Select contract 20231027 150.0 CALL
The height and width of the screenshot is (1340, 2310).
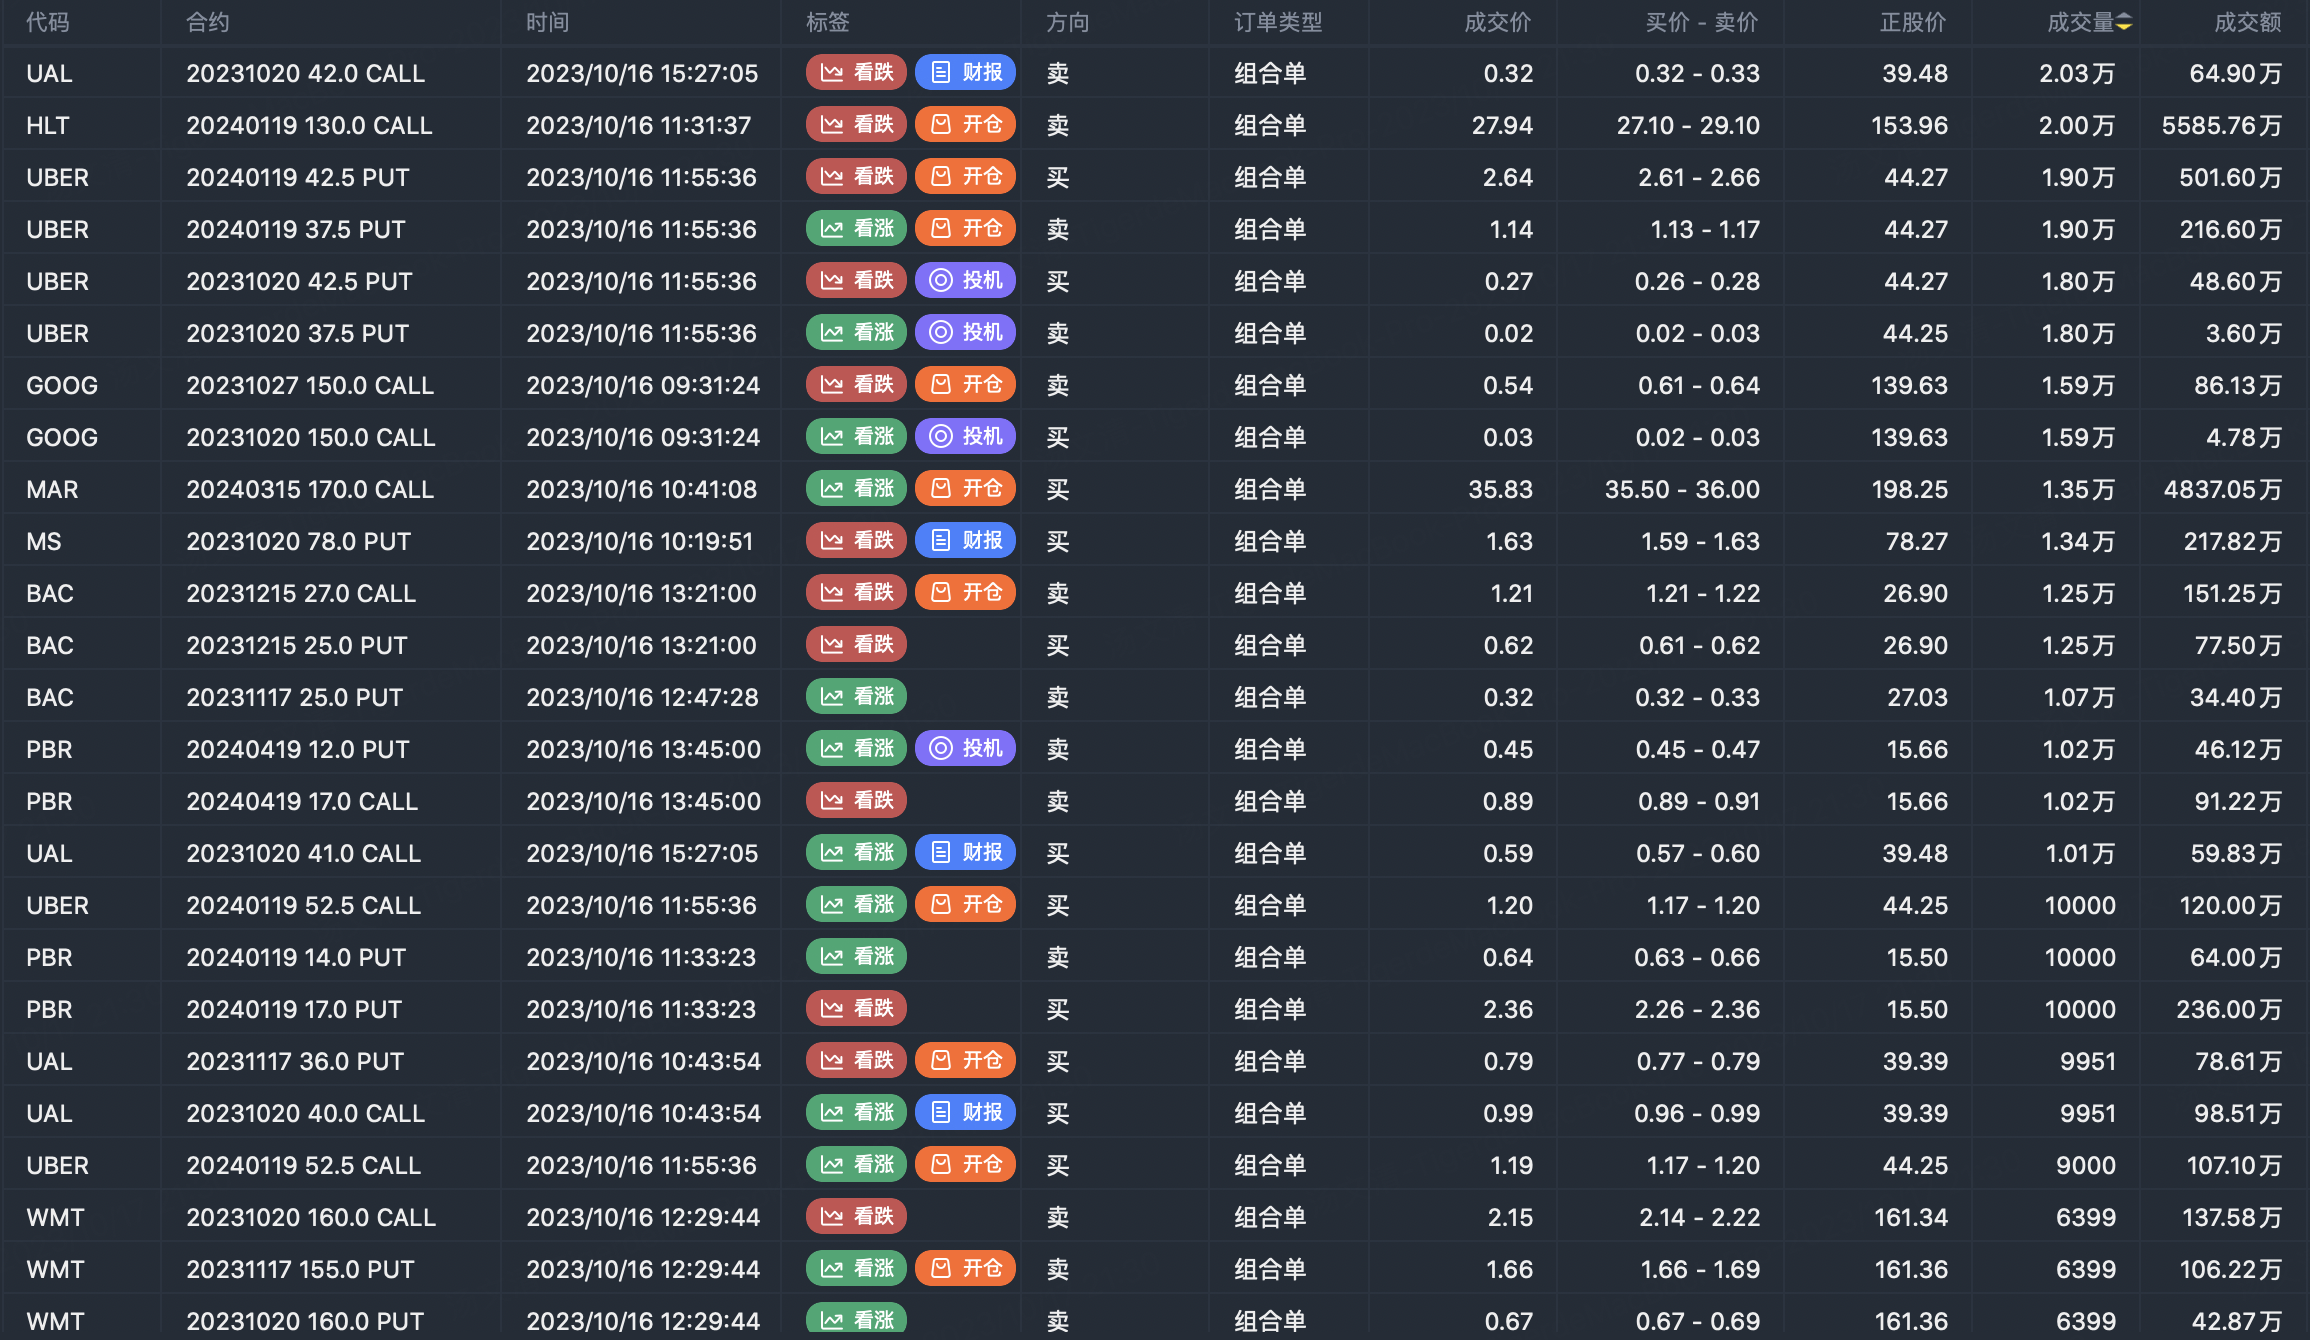[310, 385]
